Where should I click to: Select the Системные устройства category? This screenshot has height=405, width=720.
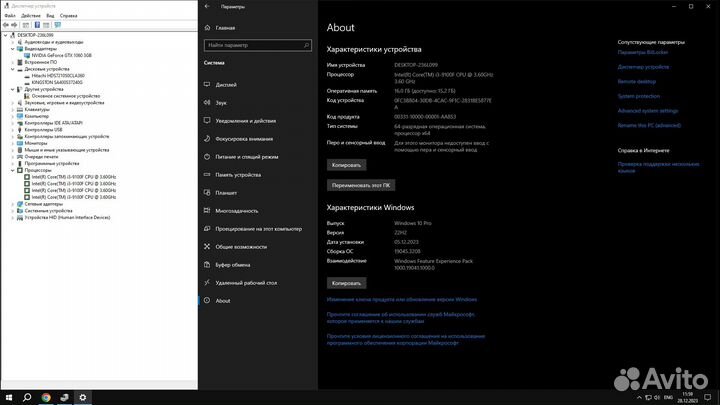coord(48,211)
